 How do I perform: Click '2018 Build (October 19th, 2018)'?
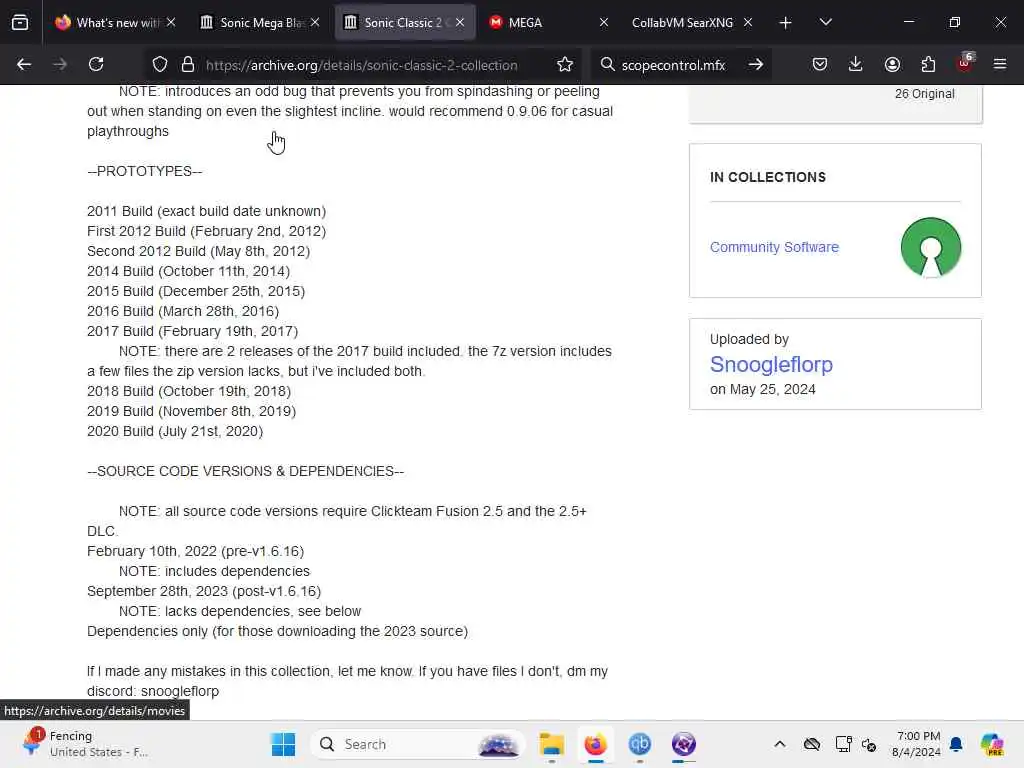pos(189,391)
